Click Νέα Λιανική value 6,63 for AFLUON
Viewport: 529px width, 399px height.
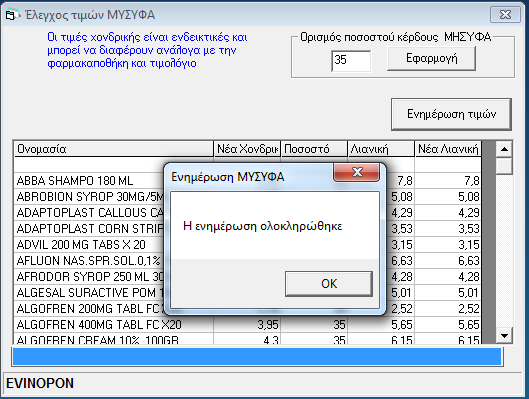point(448,261)
